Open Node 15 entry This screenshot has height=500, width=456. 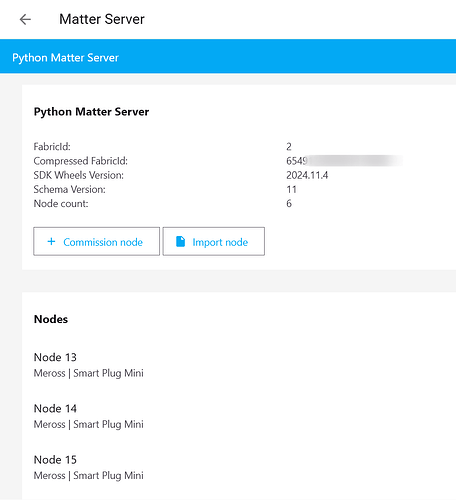[55, 460]
